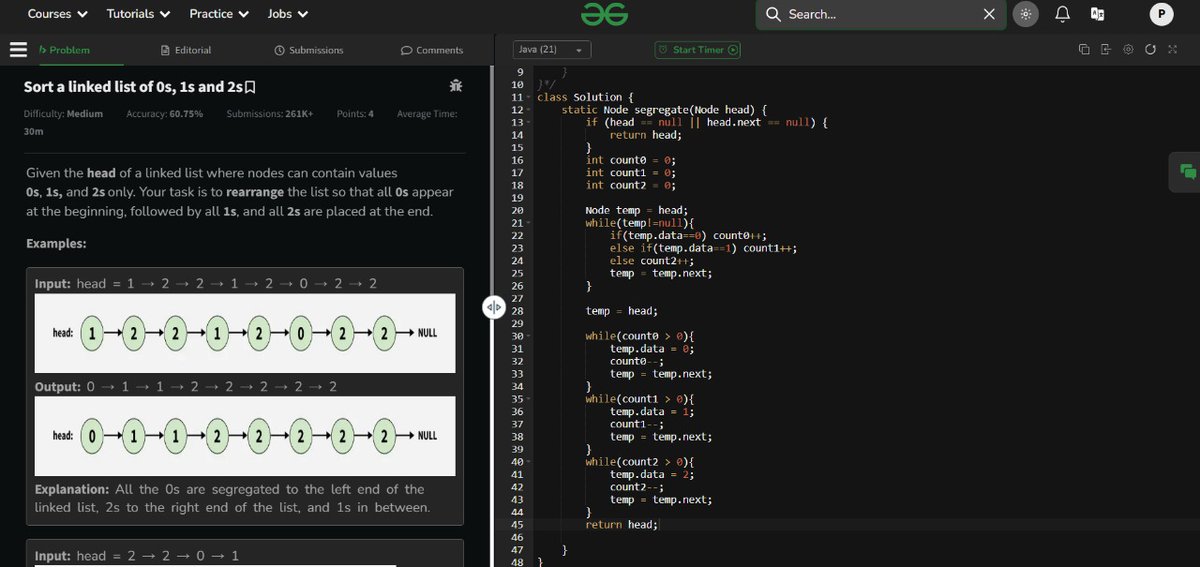Image resolution: width=1200 pixels, height=567 pixels.
Task: Click the 'while(count2 > 0){' code line
Action: click(x=639, y=462)
